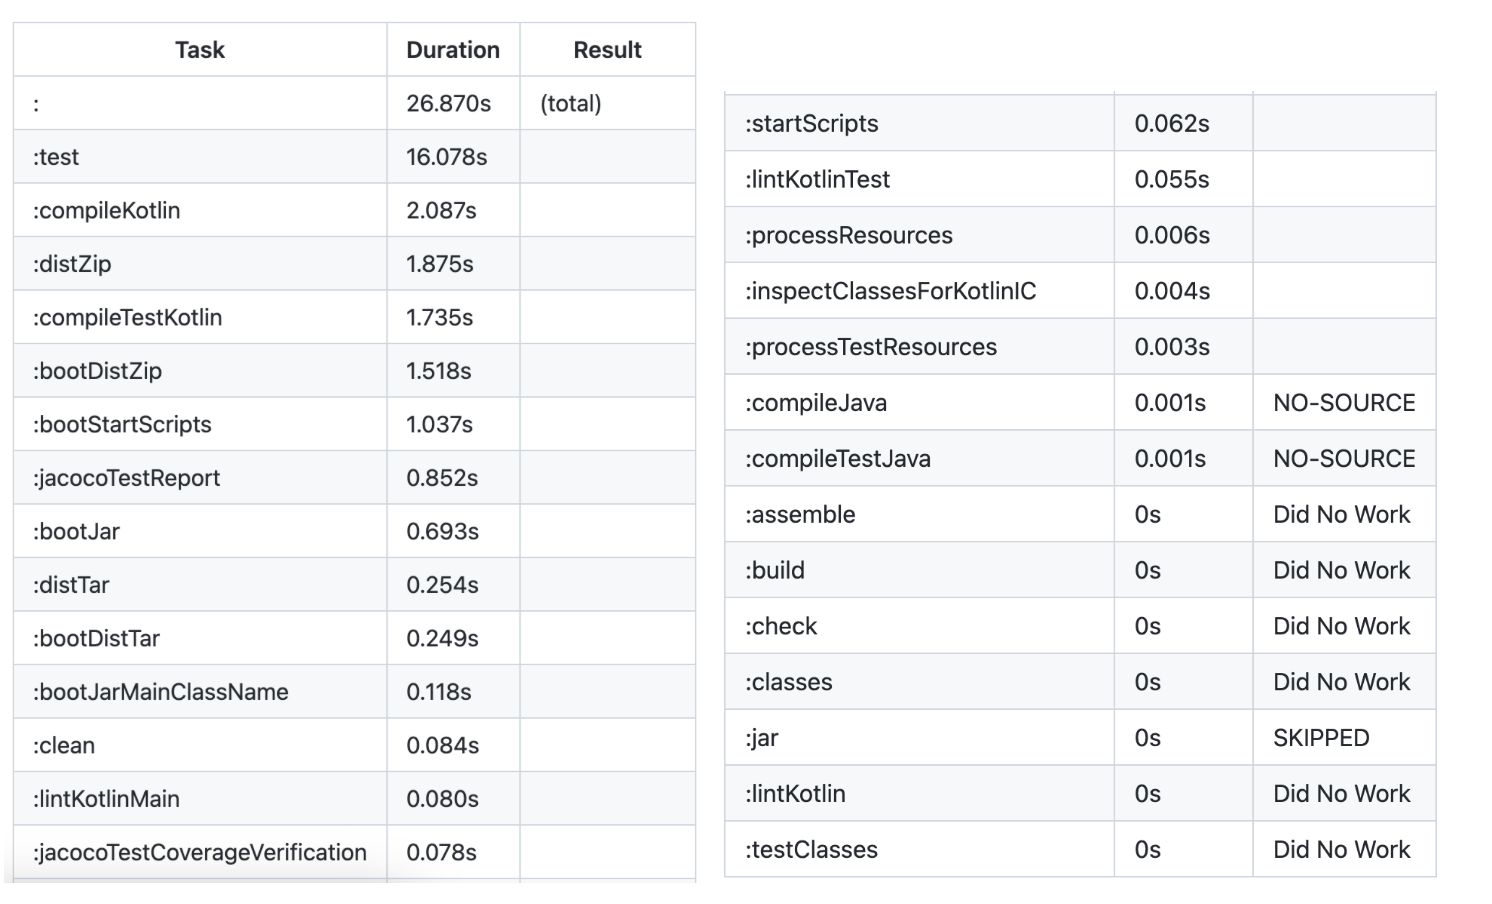Click the 16.078s duration for :test
The height and width of the screenshot is (904, 1492).
click(x=446, y=157)
